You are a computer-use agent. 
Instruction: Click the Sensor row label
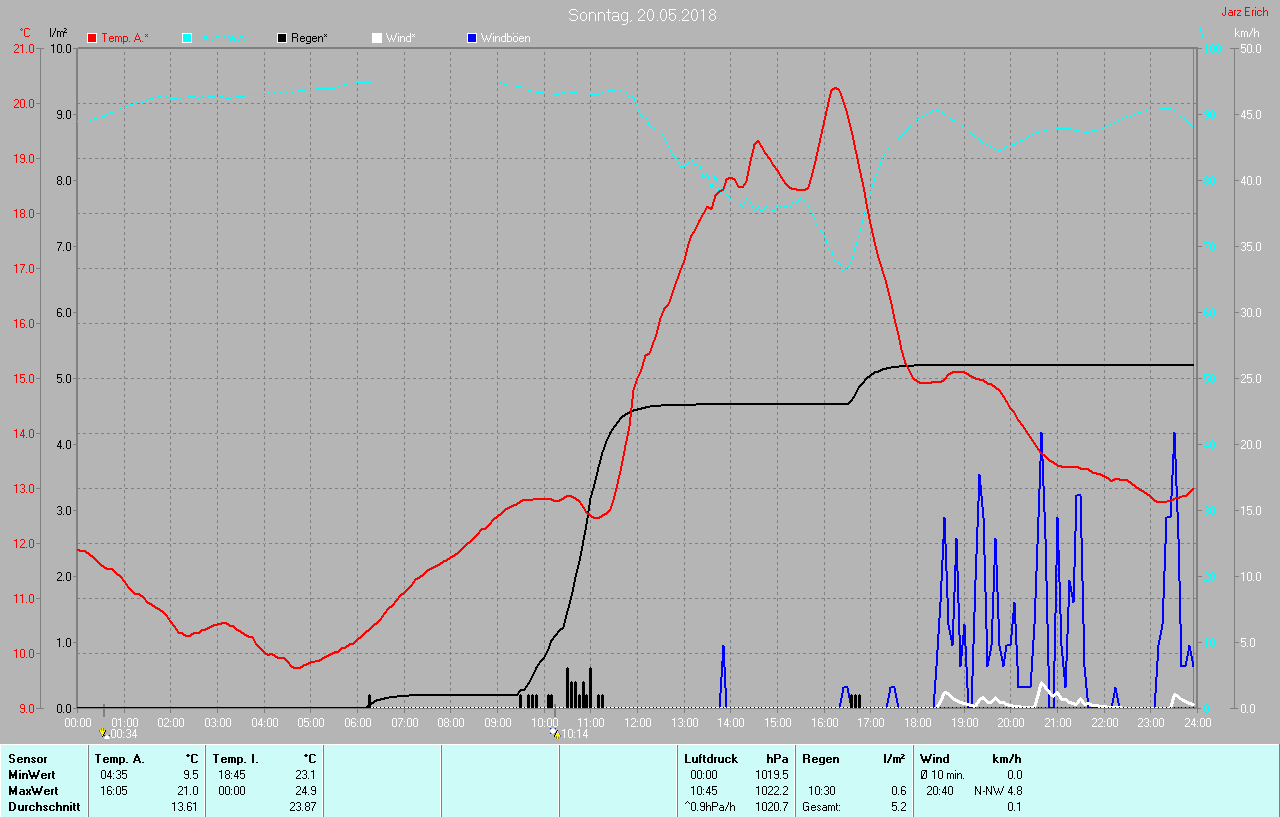pos(27,759)
